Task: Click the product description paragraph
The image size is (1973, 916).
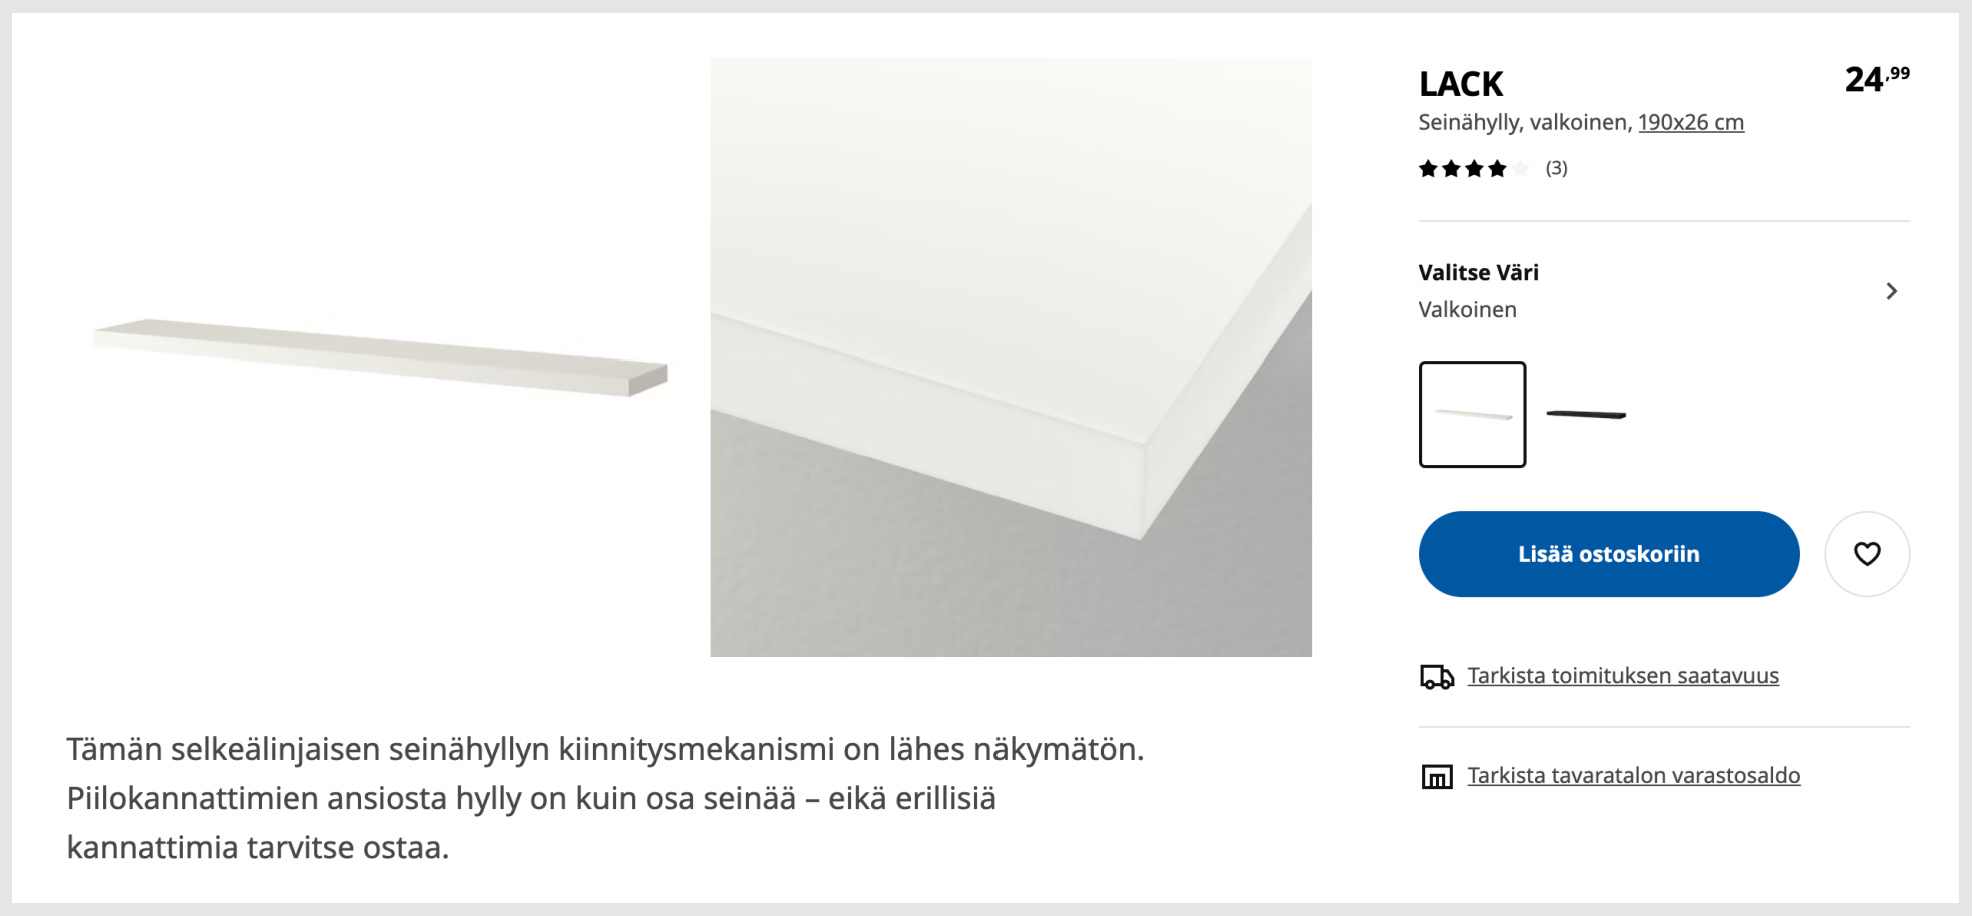Action: 605,798
